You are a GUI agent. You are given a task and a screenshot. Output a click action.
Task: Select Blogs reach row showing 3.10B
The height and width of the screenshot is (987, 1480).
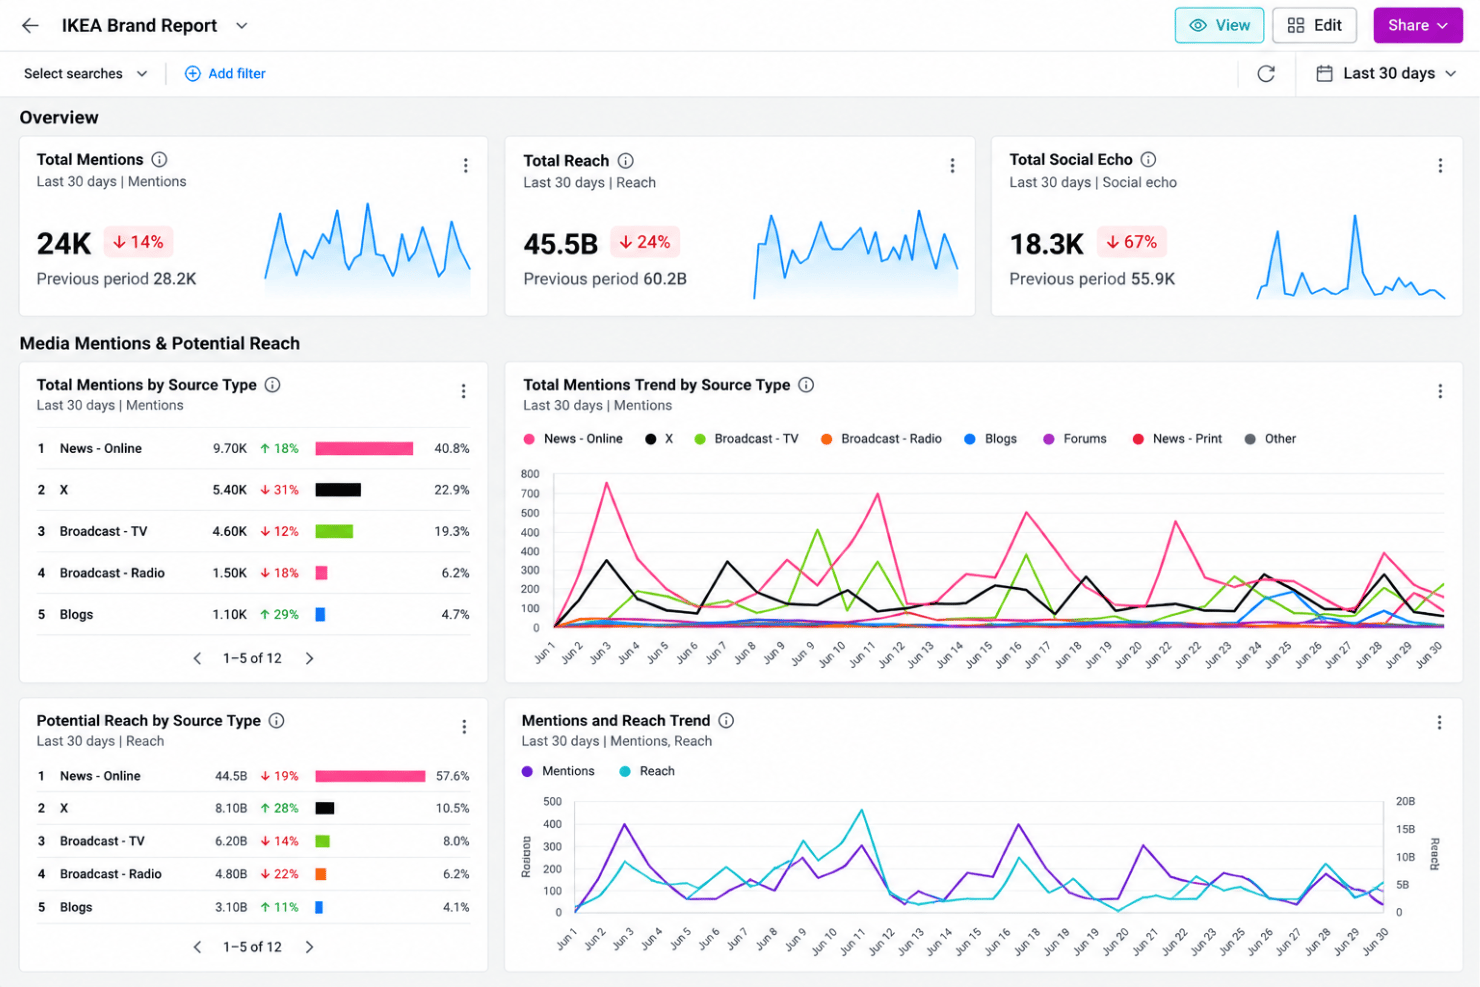(253, 907)
